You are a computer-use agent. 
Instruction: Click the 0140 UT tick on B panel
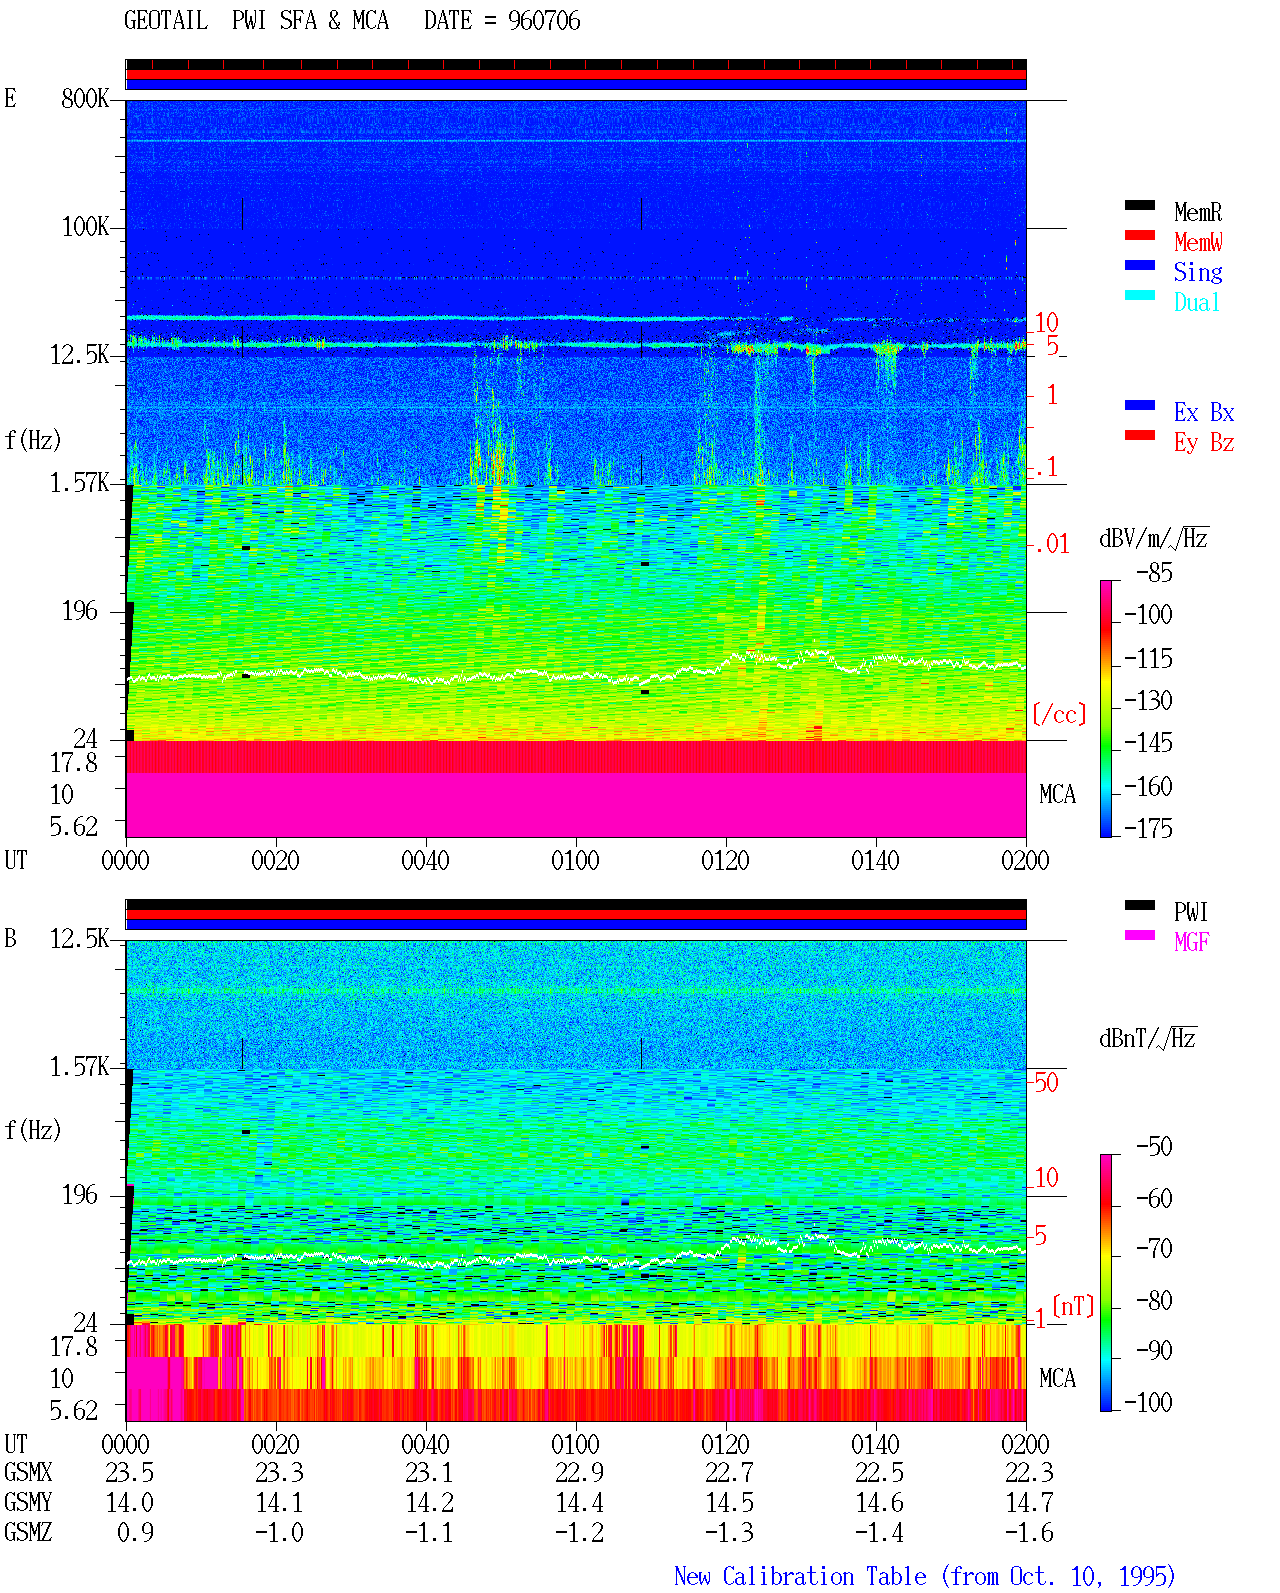[x=875, y=1444]
